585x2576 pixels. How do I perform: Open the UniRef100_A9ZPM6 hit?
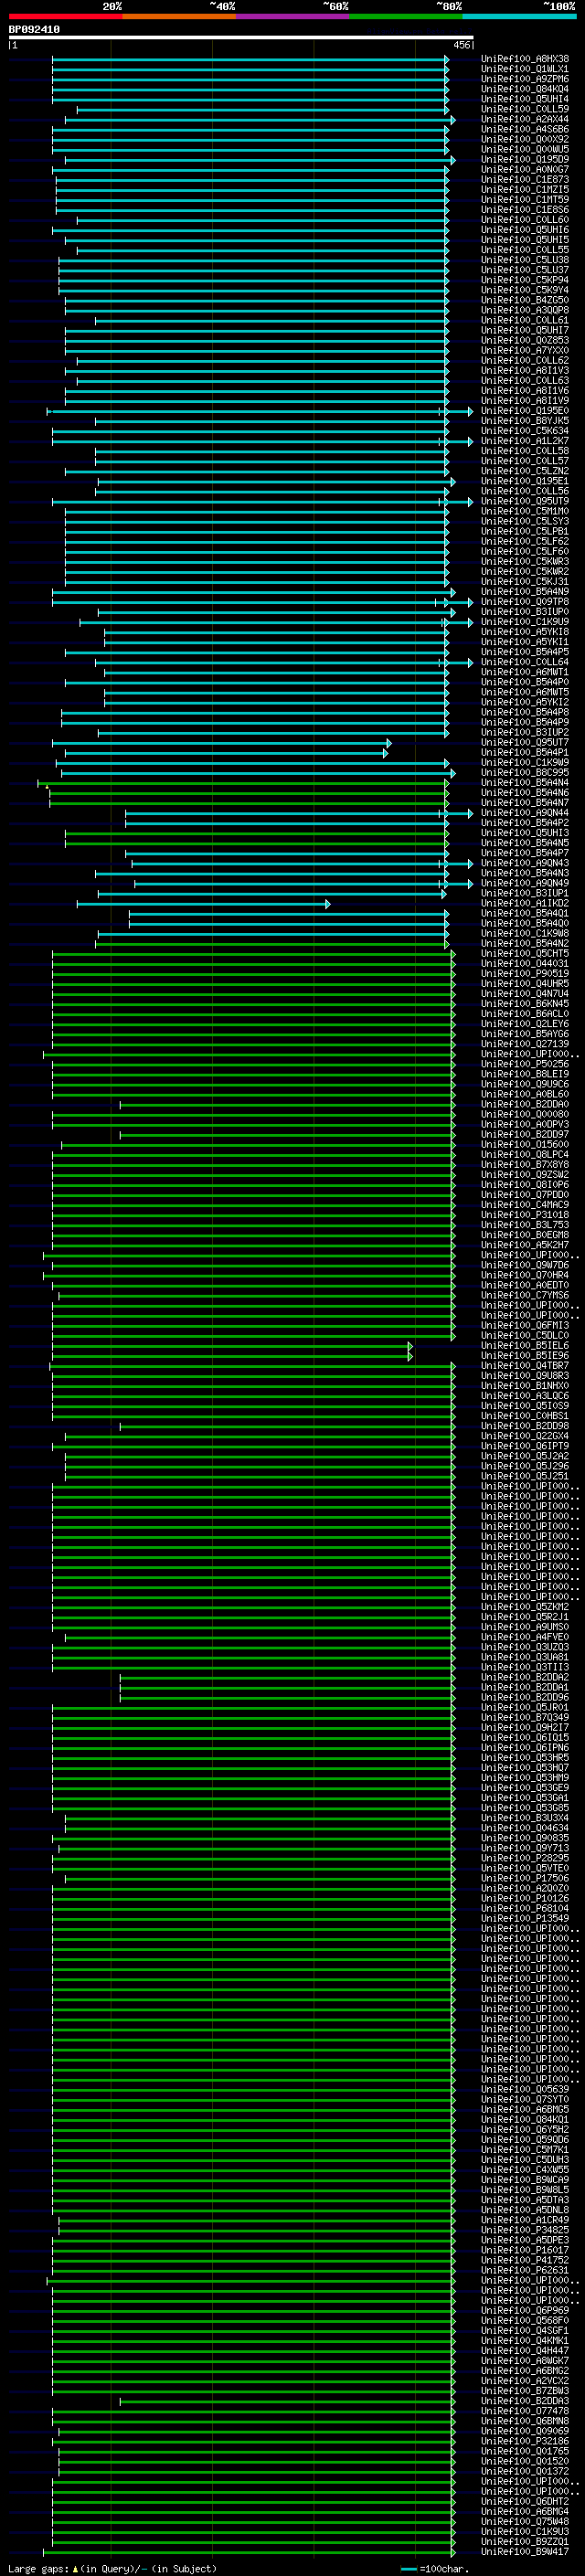click(525, 79)
